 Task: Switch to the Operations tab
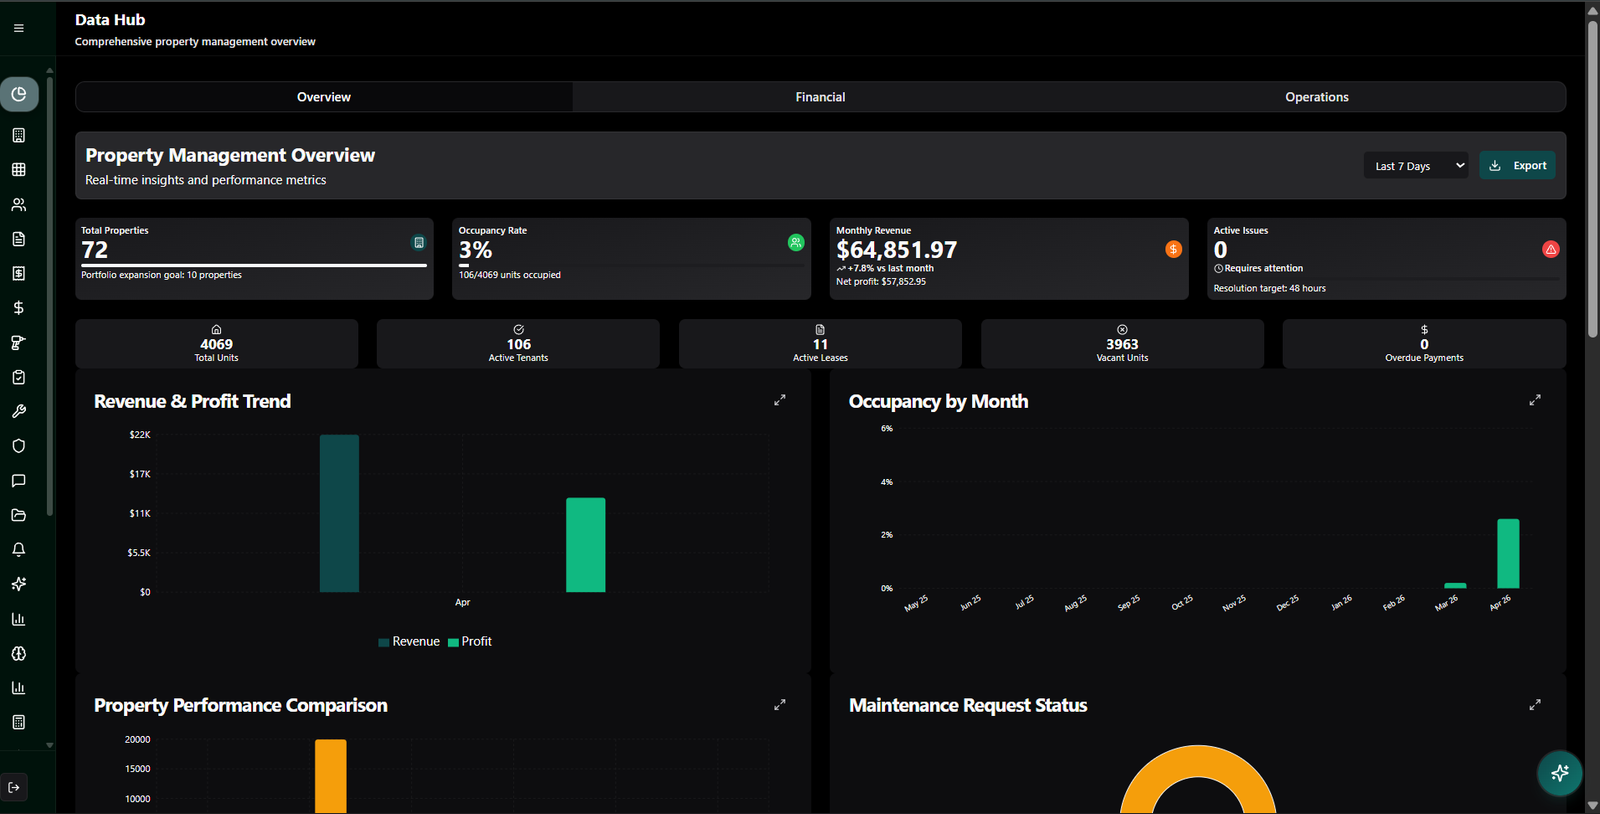click(1317, 97)
